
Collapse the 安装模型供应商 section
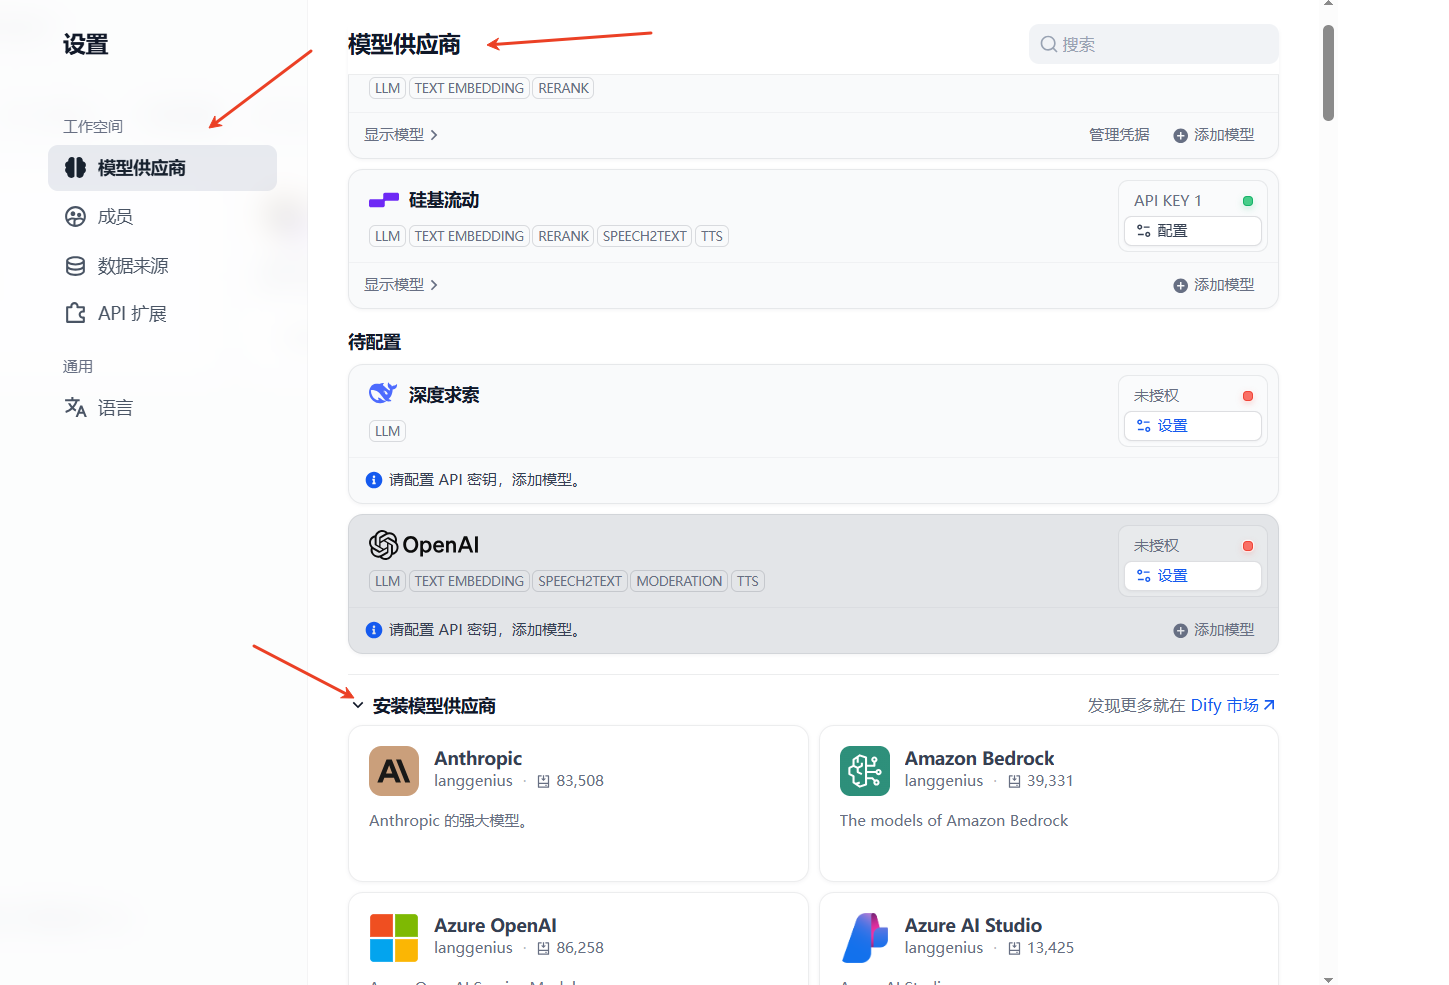tap(358, 705)
